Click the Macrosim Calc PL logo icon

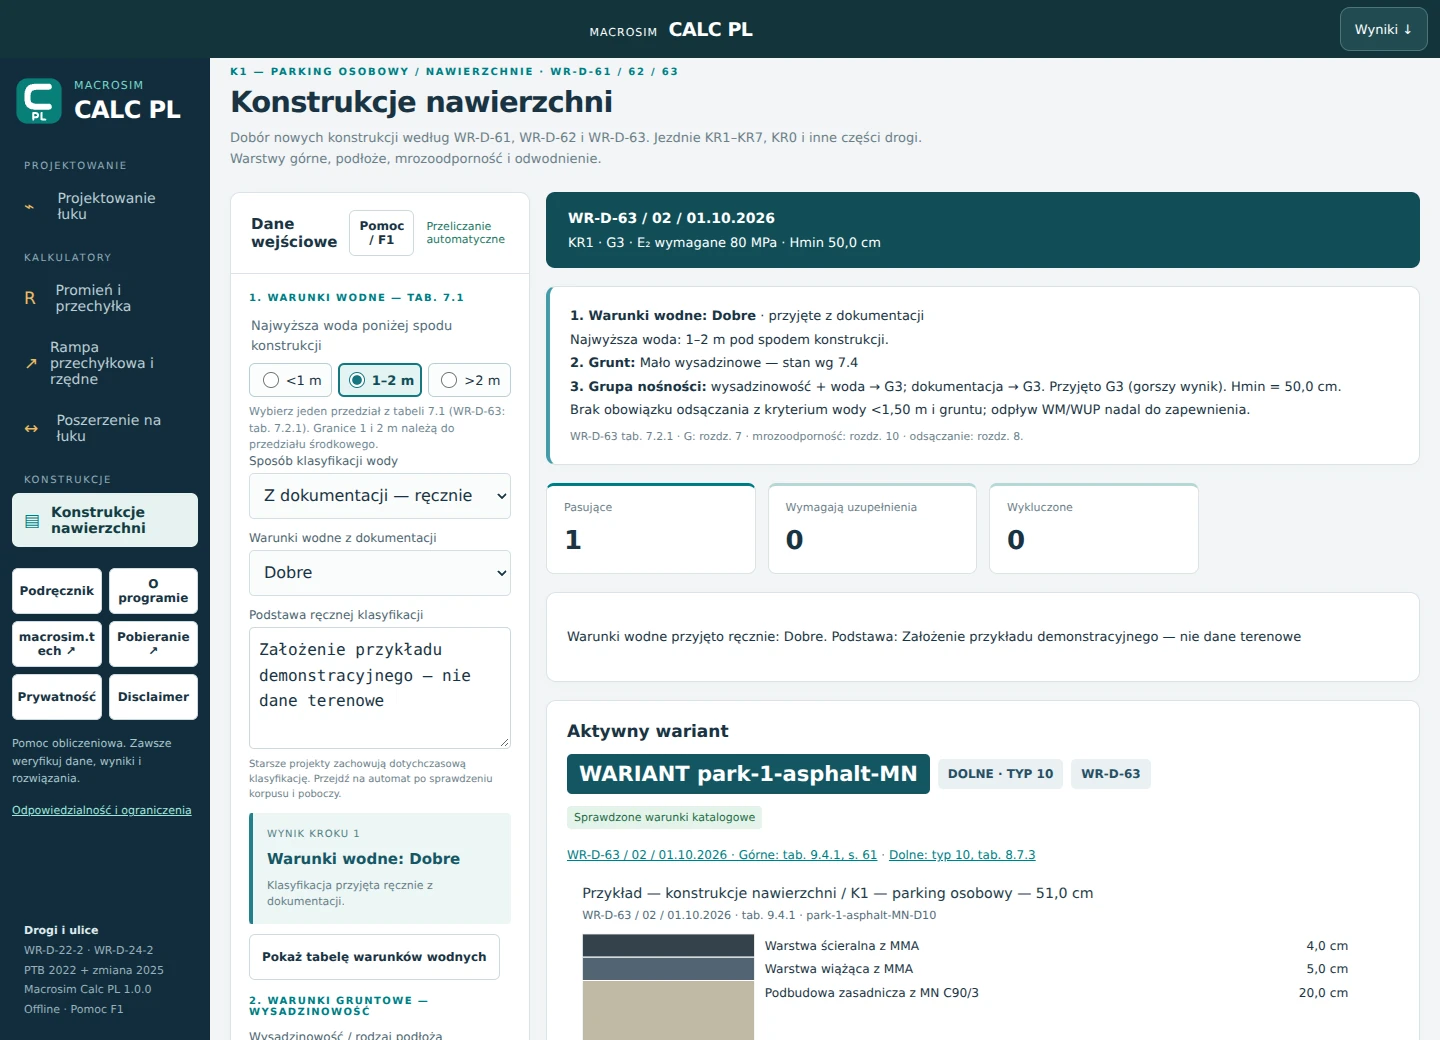(38, 101)
